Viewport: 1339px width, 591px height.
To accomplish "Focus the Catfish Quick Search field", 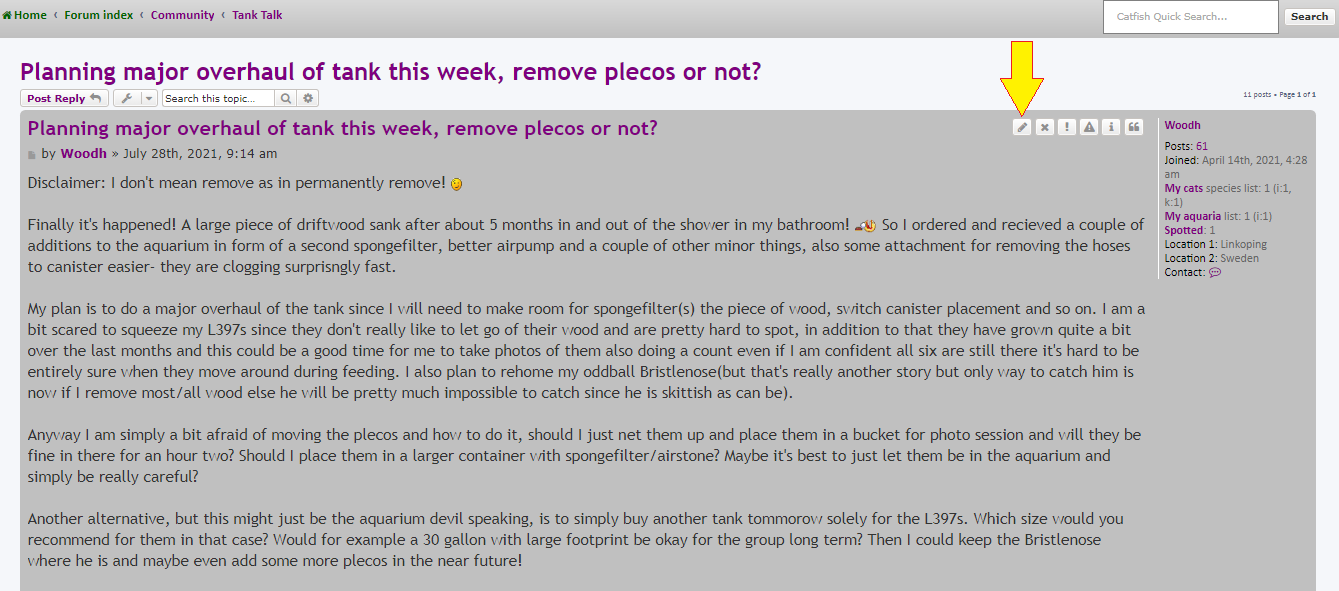I will pos(1191,17).
